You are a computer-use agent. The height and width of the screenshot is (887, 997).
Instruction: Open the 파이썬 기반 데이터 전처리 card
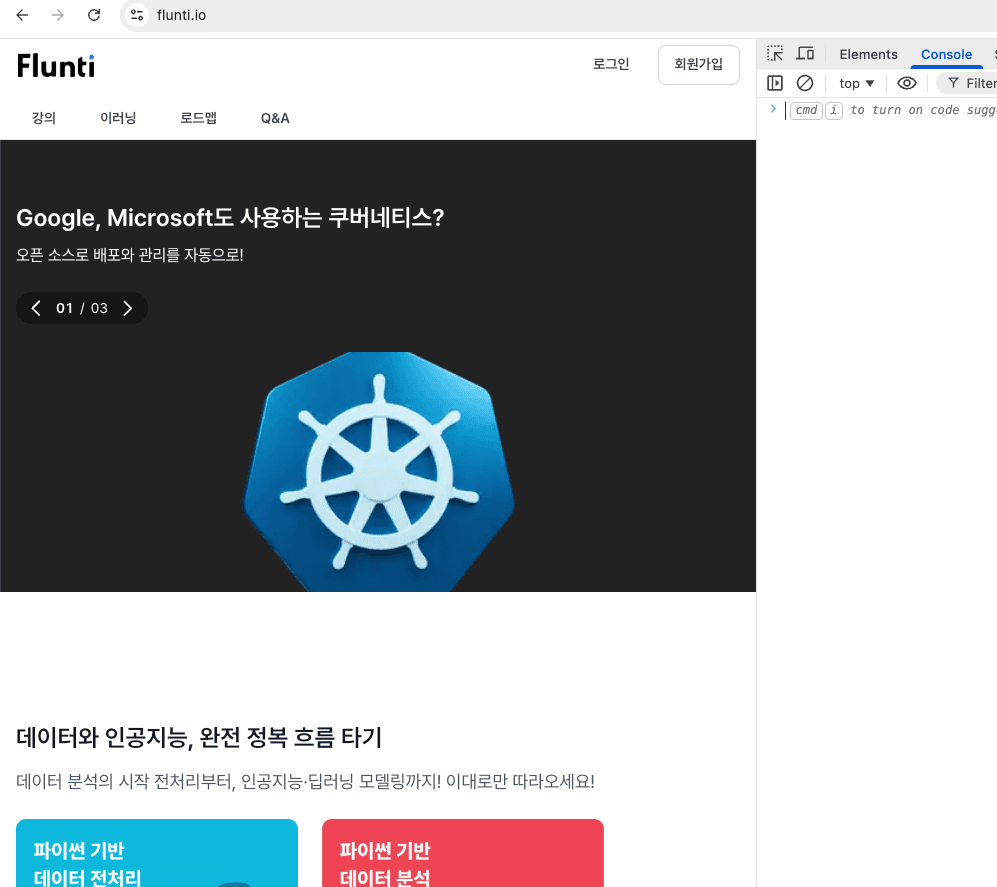[157, 853]
